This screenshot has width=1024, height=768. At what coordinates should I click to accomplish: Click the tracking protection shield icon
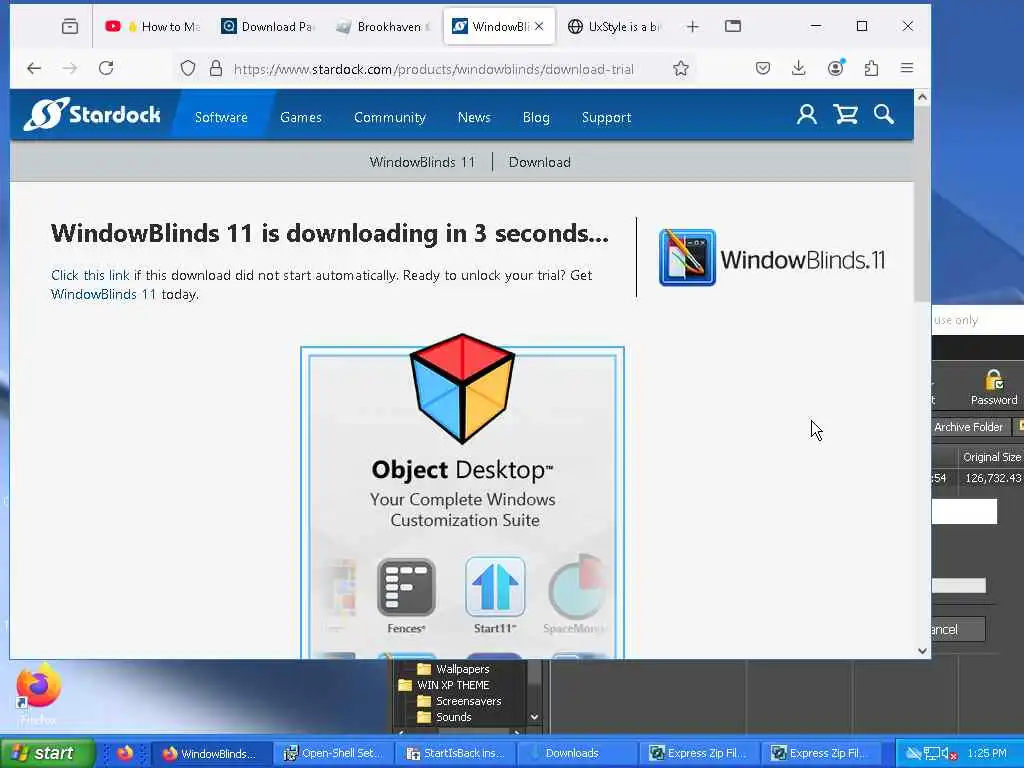coord(187,69)
